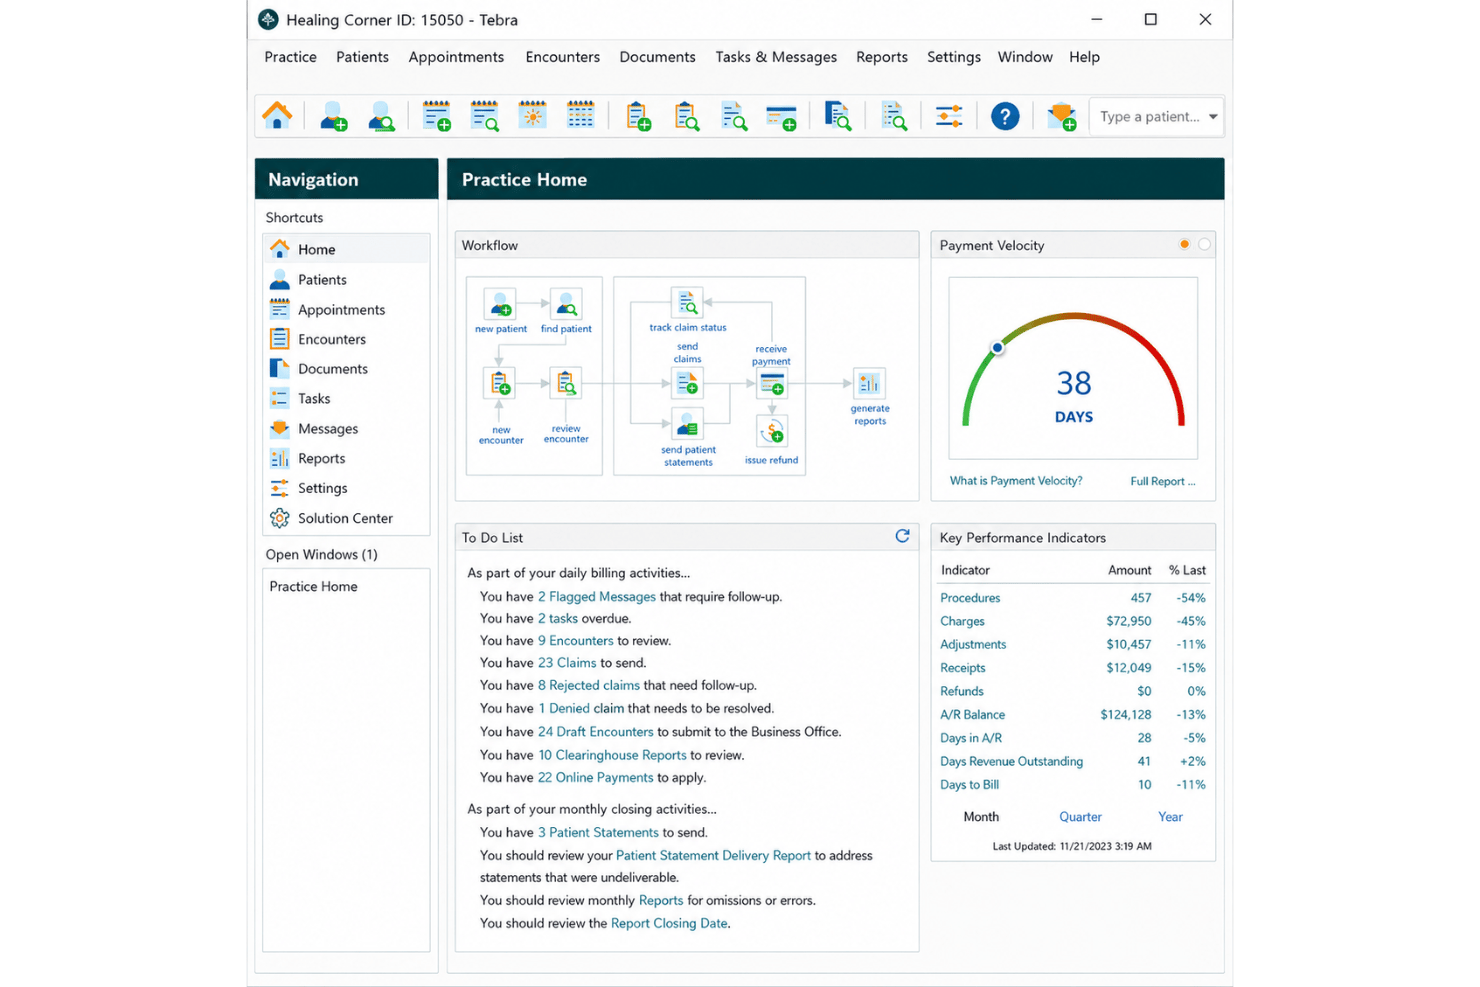The image size is (1480, 987).
Task: Open the Patient Statement Delivery Report link
Action: point(713,856)
